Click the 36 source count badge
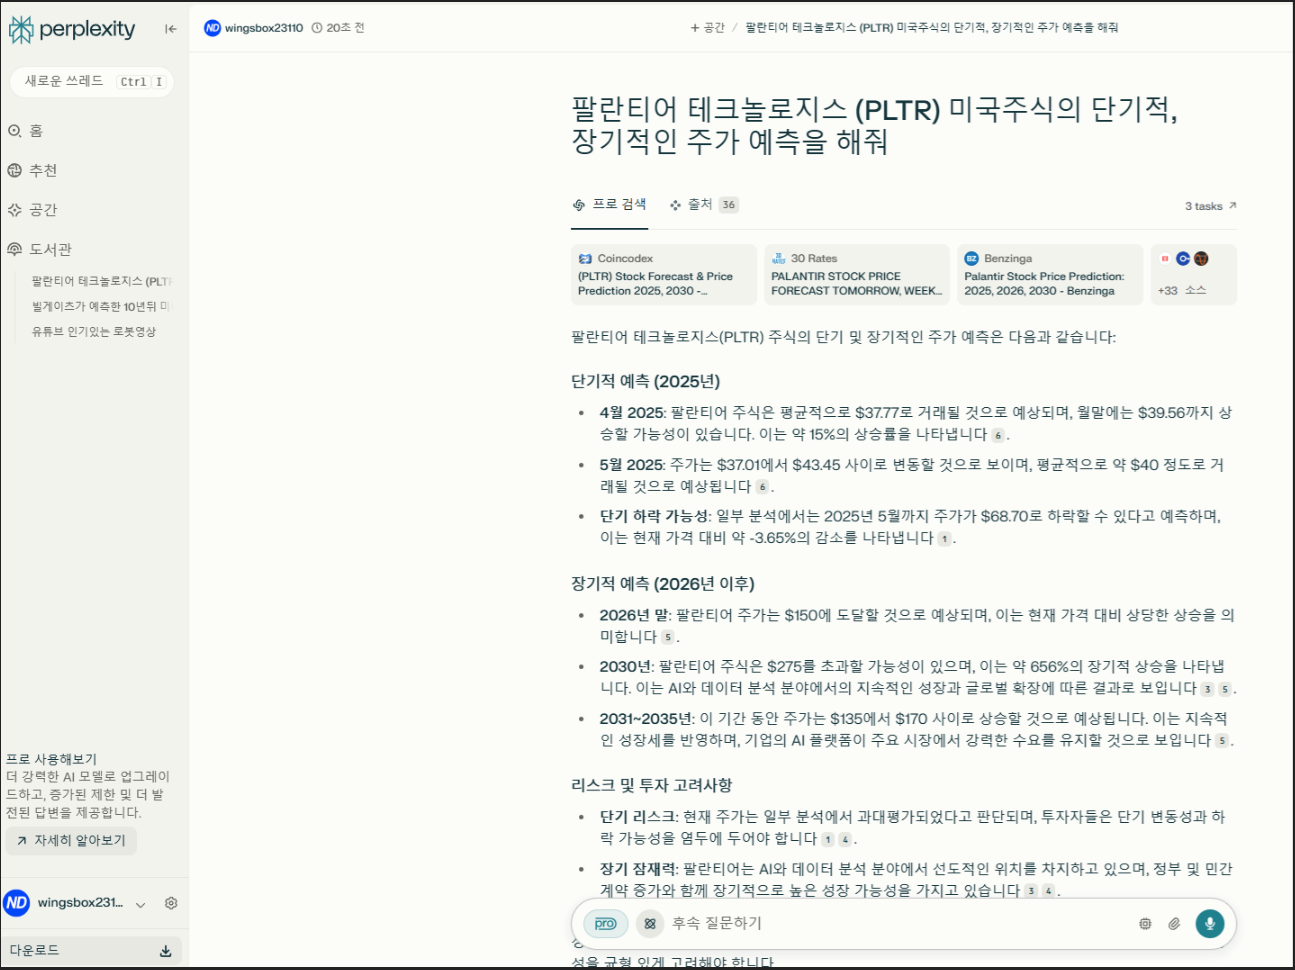Image resolution: width=1295 pixels, height=970 pixels. [x=729, y=205]
